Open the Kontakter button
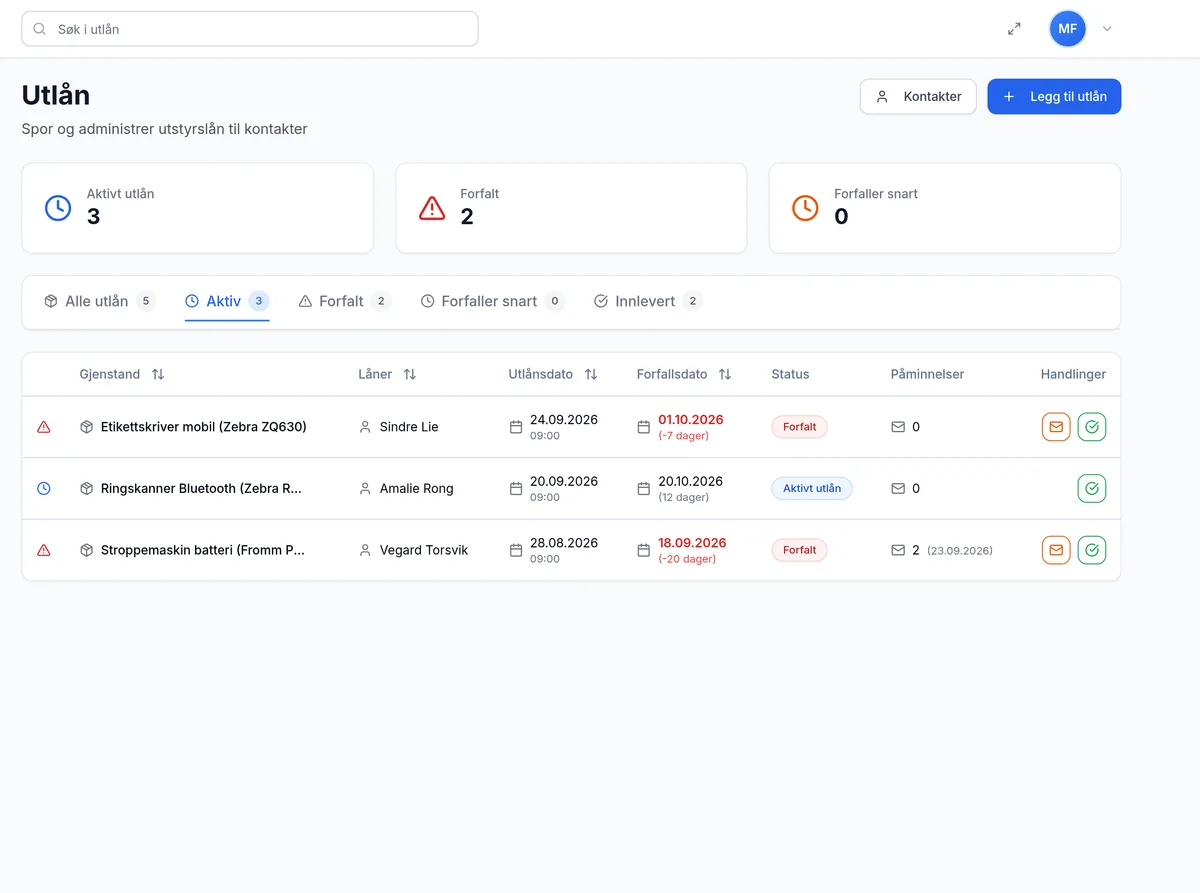 pyautogui.click(x=918, y=97)
